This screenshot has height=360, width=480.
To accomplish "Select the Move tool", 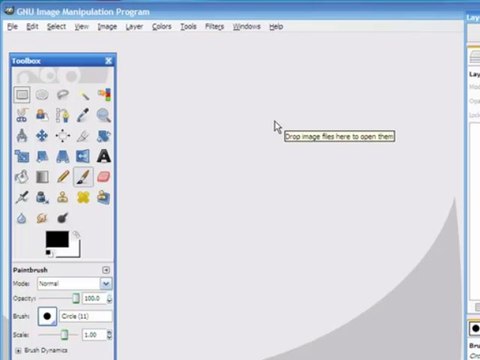I will coord(42,136).
